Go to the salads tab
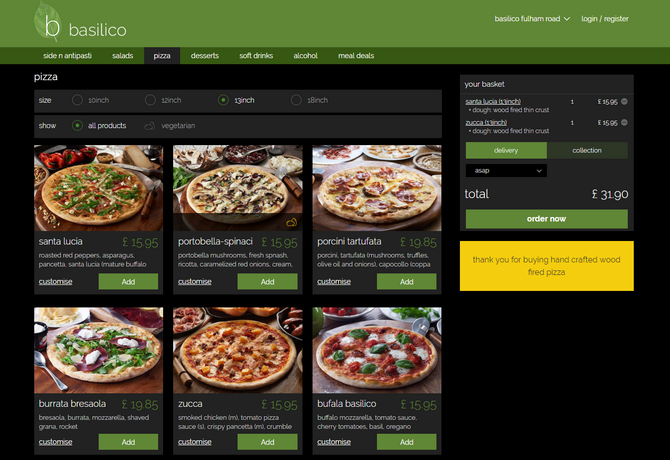Viewport: 670px width, 460px height. tap(123, 56)
